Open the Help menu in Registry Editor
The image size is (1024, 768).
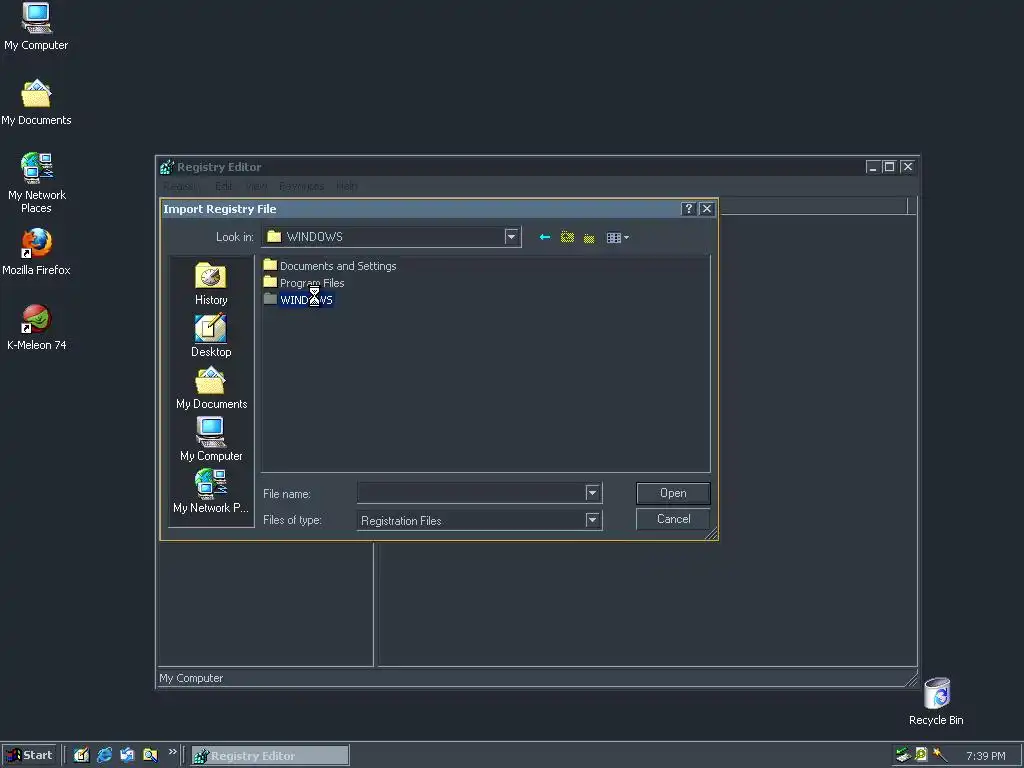[347, 186]
